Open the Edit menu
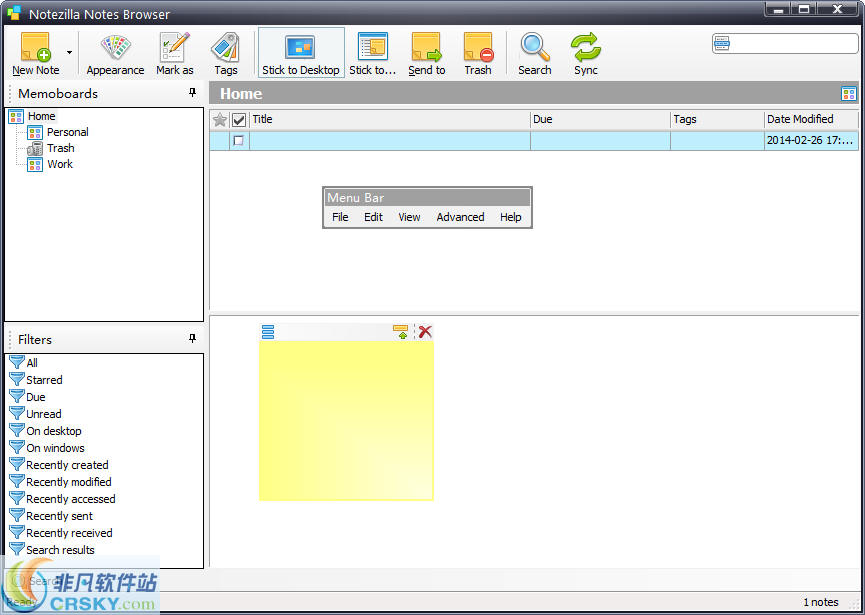 coord(373,217)
